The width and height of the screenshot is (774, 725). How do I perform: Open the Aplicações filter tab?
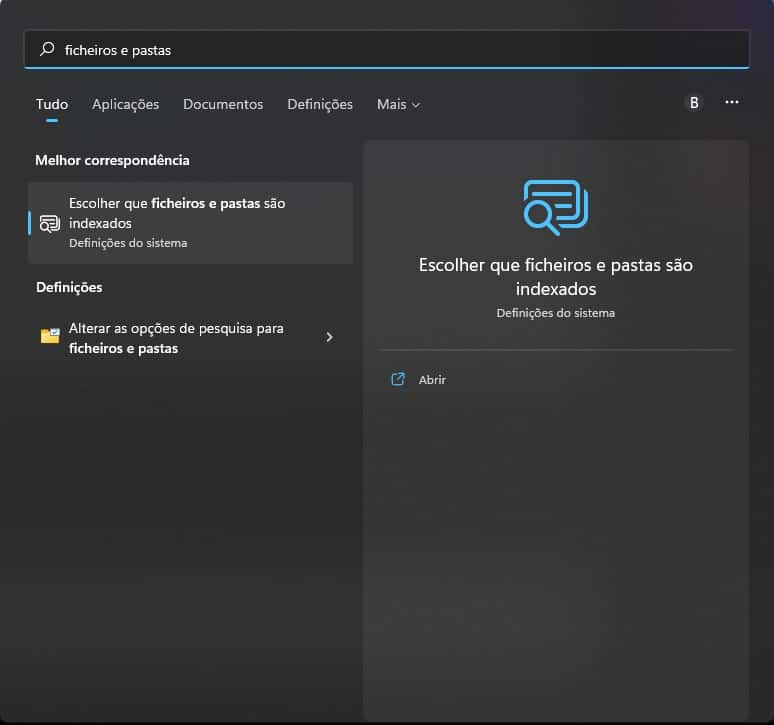125,104
